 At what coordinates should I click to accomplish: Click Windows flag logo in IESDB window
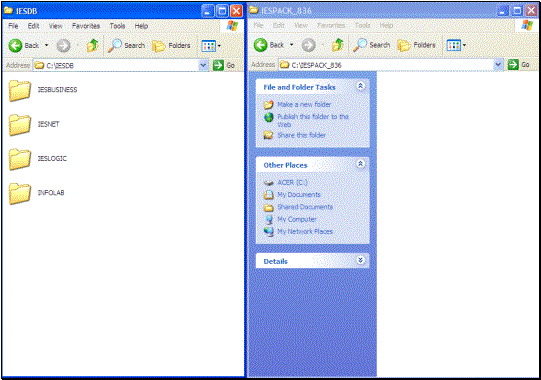[x=232, y=26]
